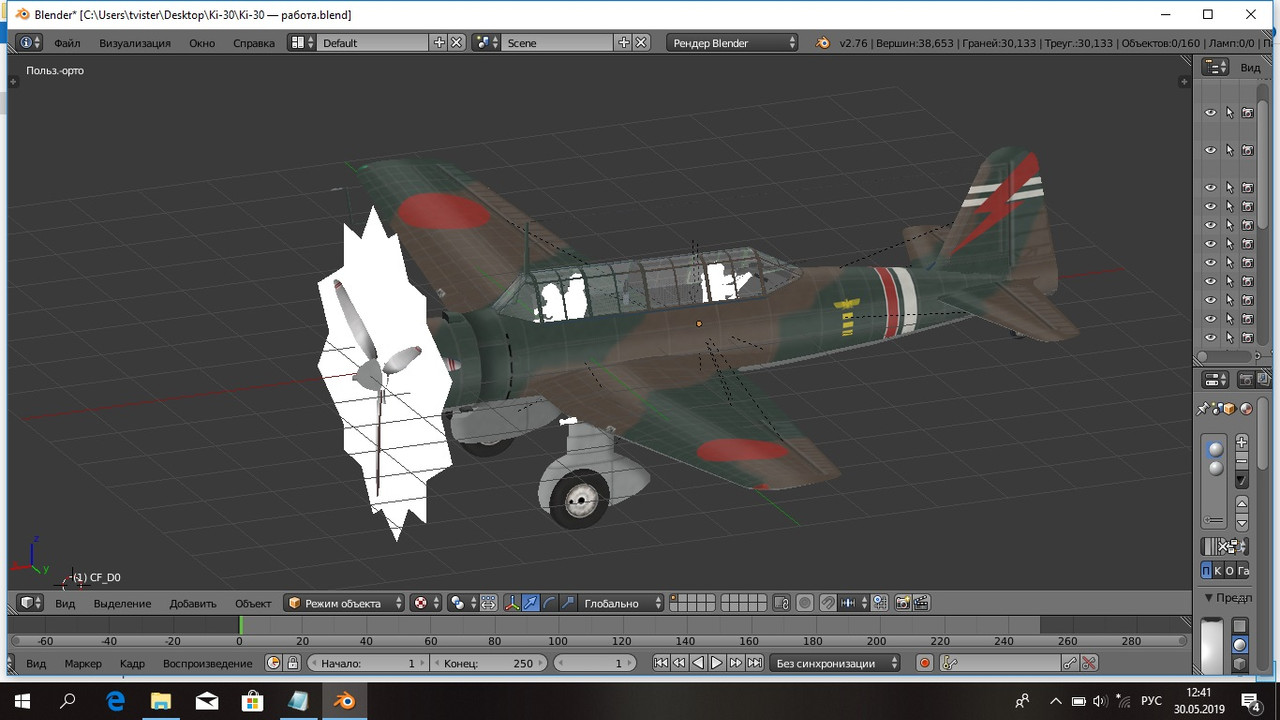
Task: Open the Рендер Blender engine dropdown
Action: pos(733,43)
